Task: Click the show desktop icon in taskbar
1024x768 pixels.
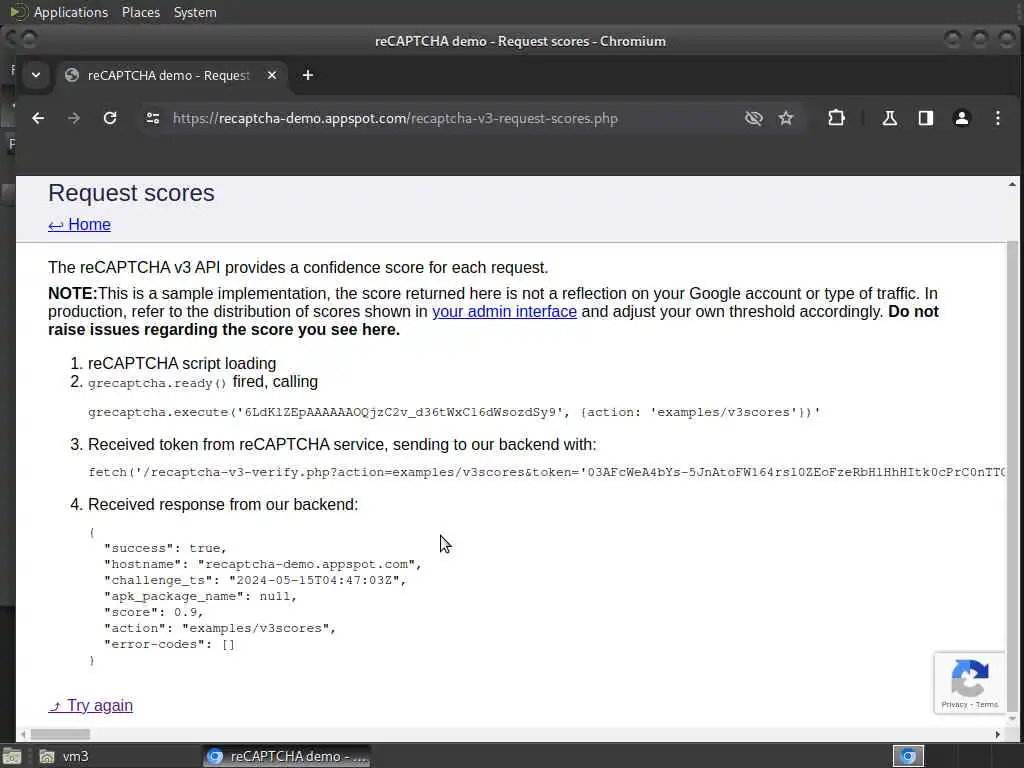Action: (x=12, y=757)
